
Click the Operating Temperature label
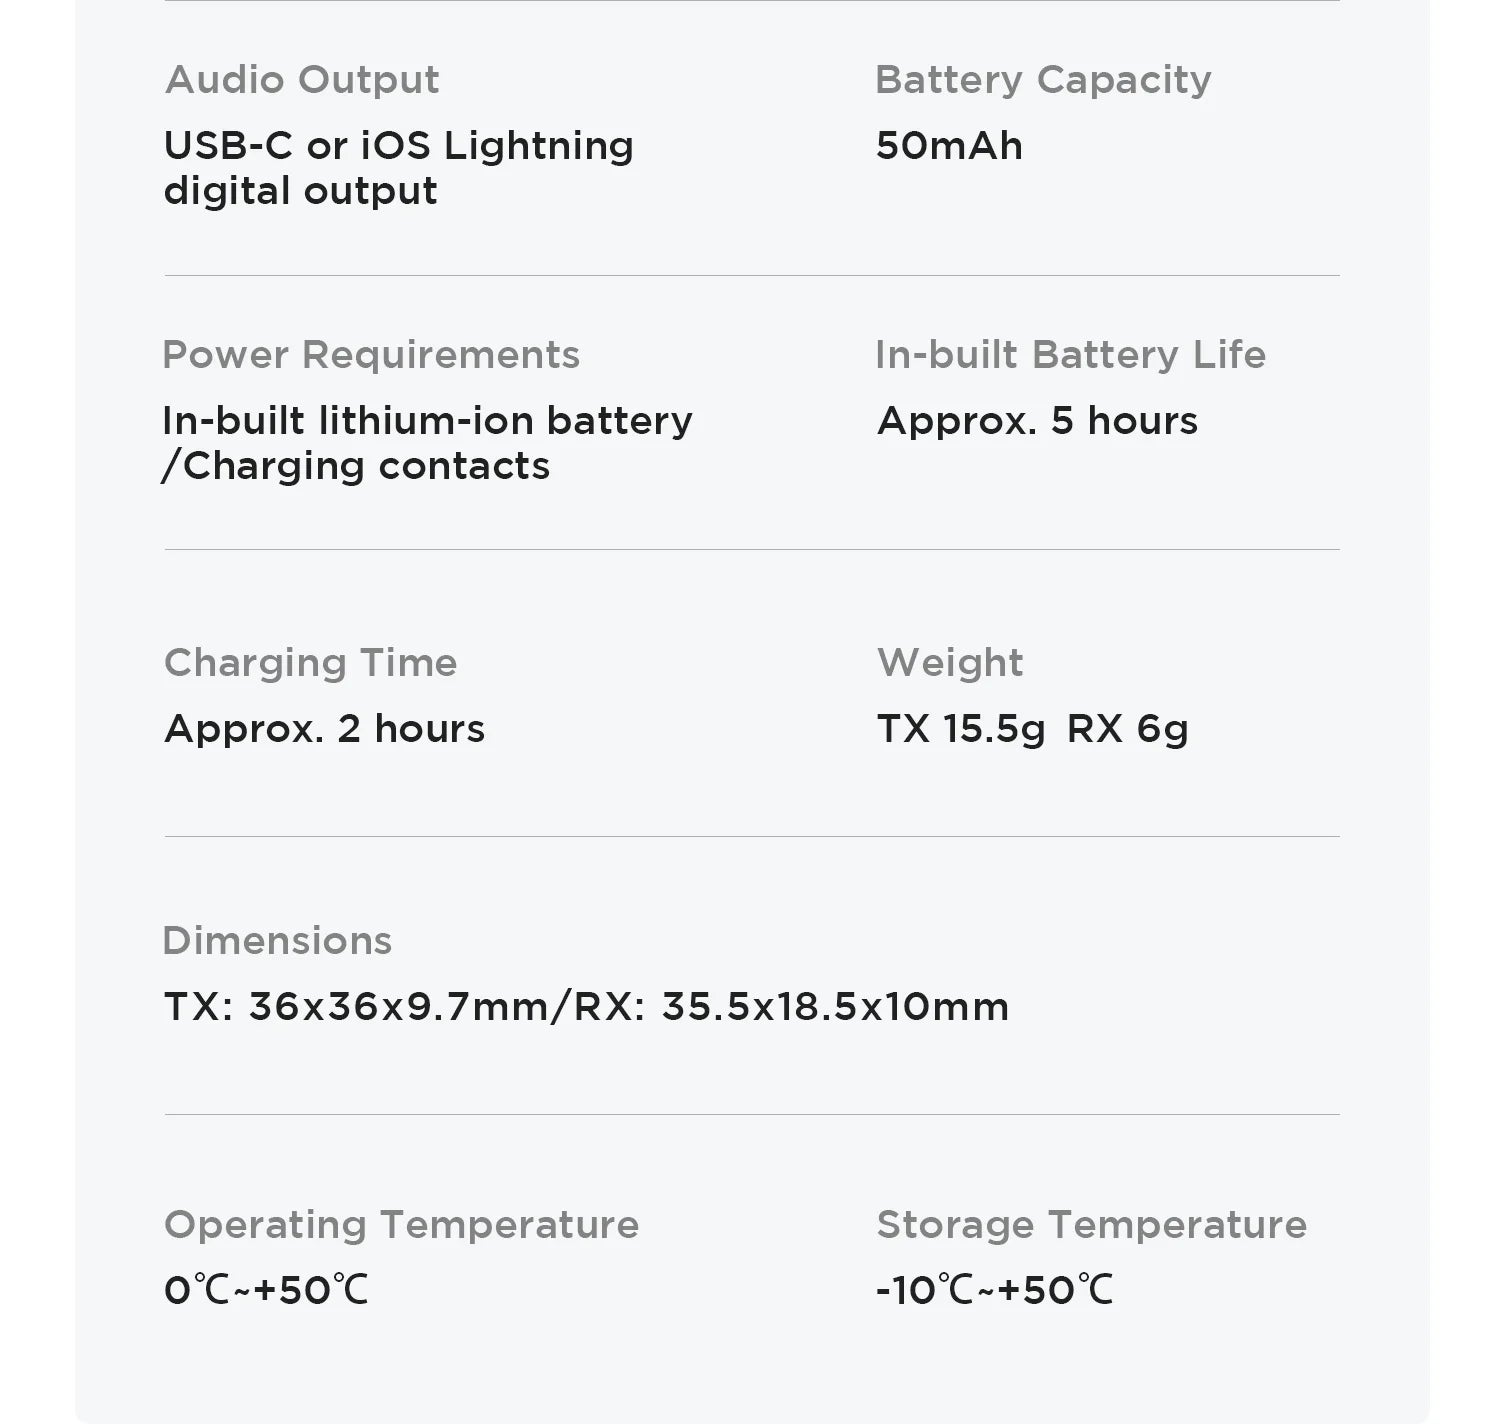[401, 1225]
